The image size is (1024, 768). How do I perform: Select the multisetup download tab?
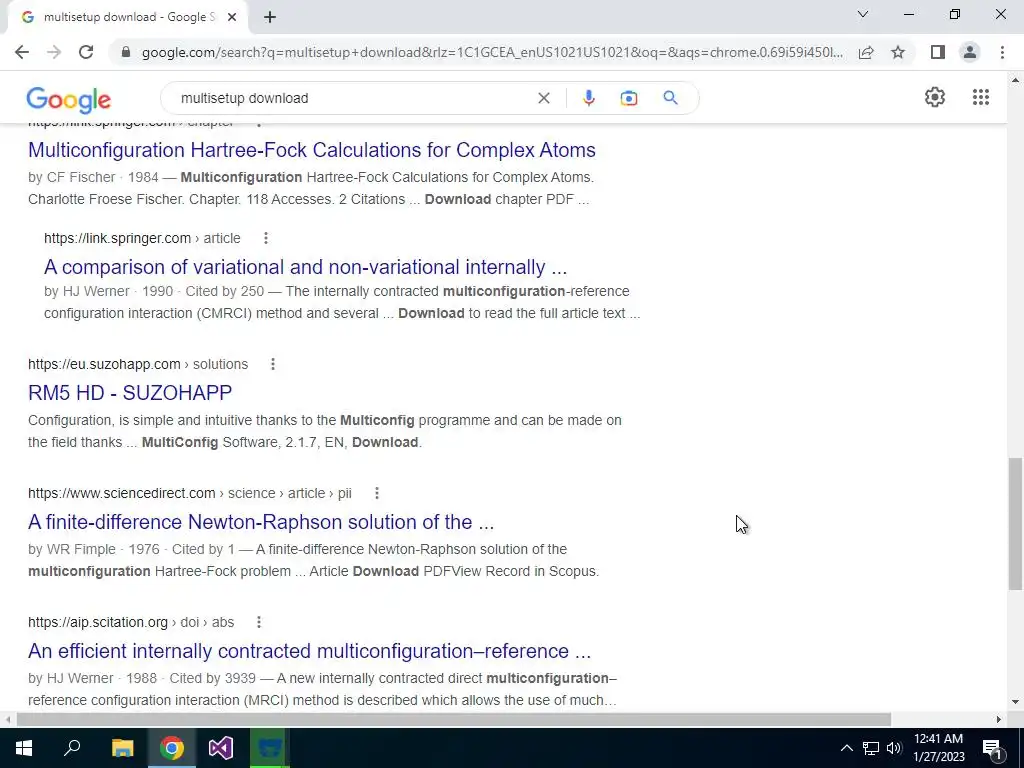(x=127, y=17)
